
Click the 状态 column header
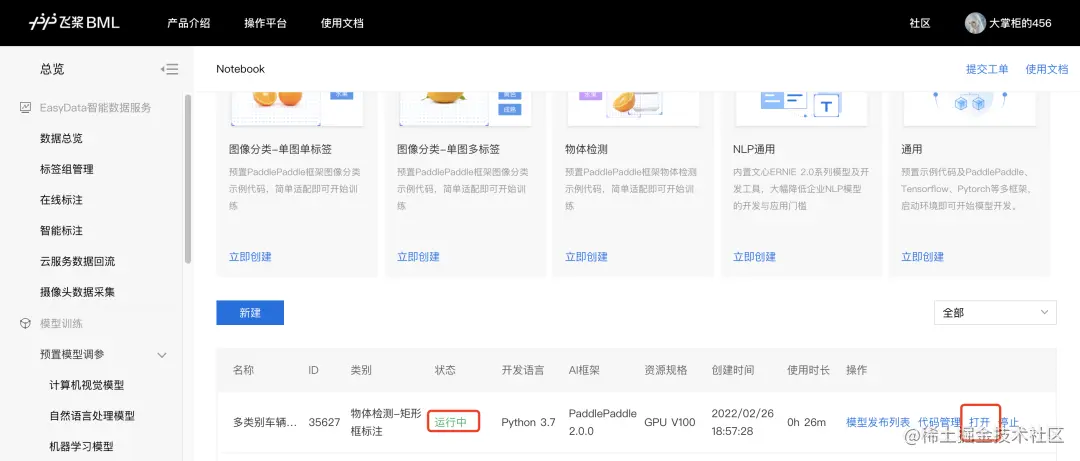(445, 370)
